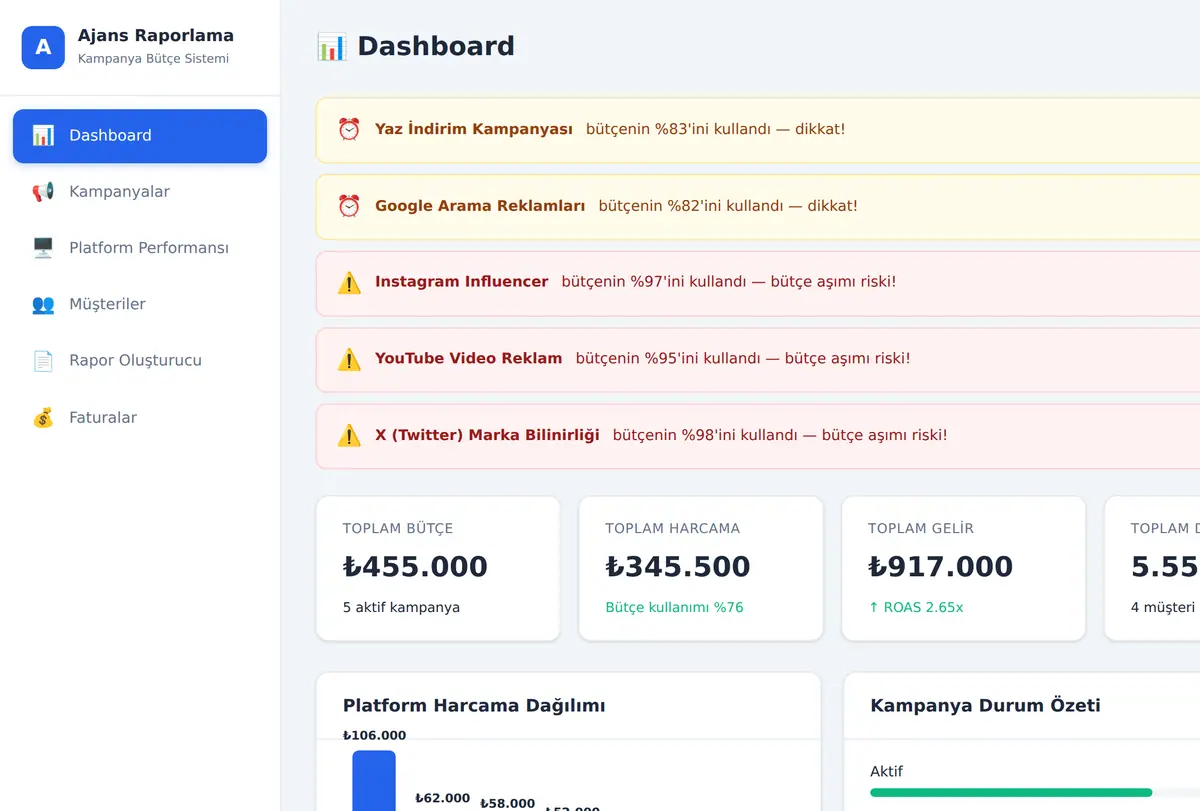Click the warning icon on X (Twitter) alert
This screenshot has width=1200, height=811.
(x=349, y=435)
